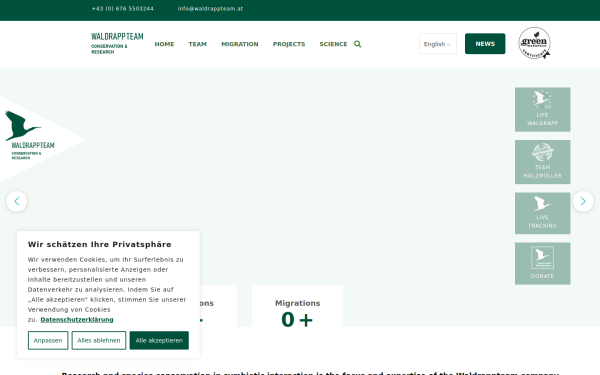Click the Waldrappteam header logo
The width and height of the screenshot is (600, 375).
tap(117, 44)
